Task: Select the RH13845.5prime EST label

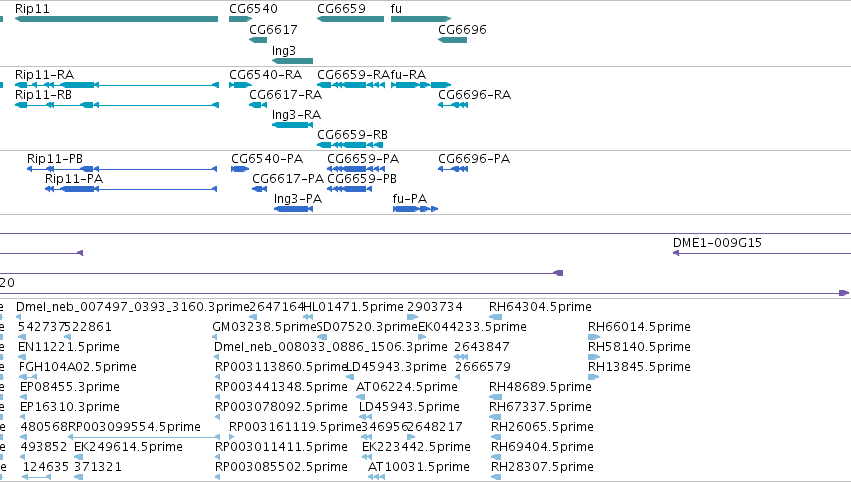Action: (639, 367)
